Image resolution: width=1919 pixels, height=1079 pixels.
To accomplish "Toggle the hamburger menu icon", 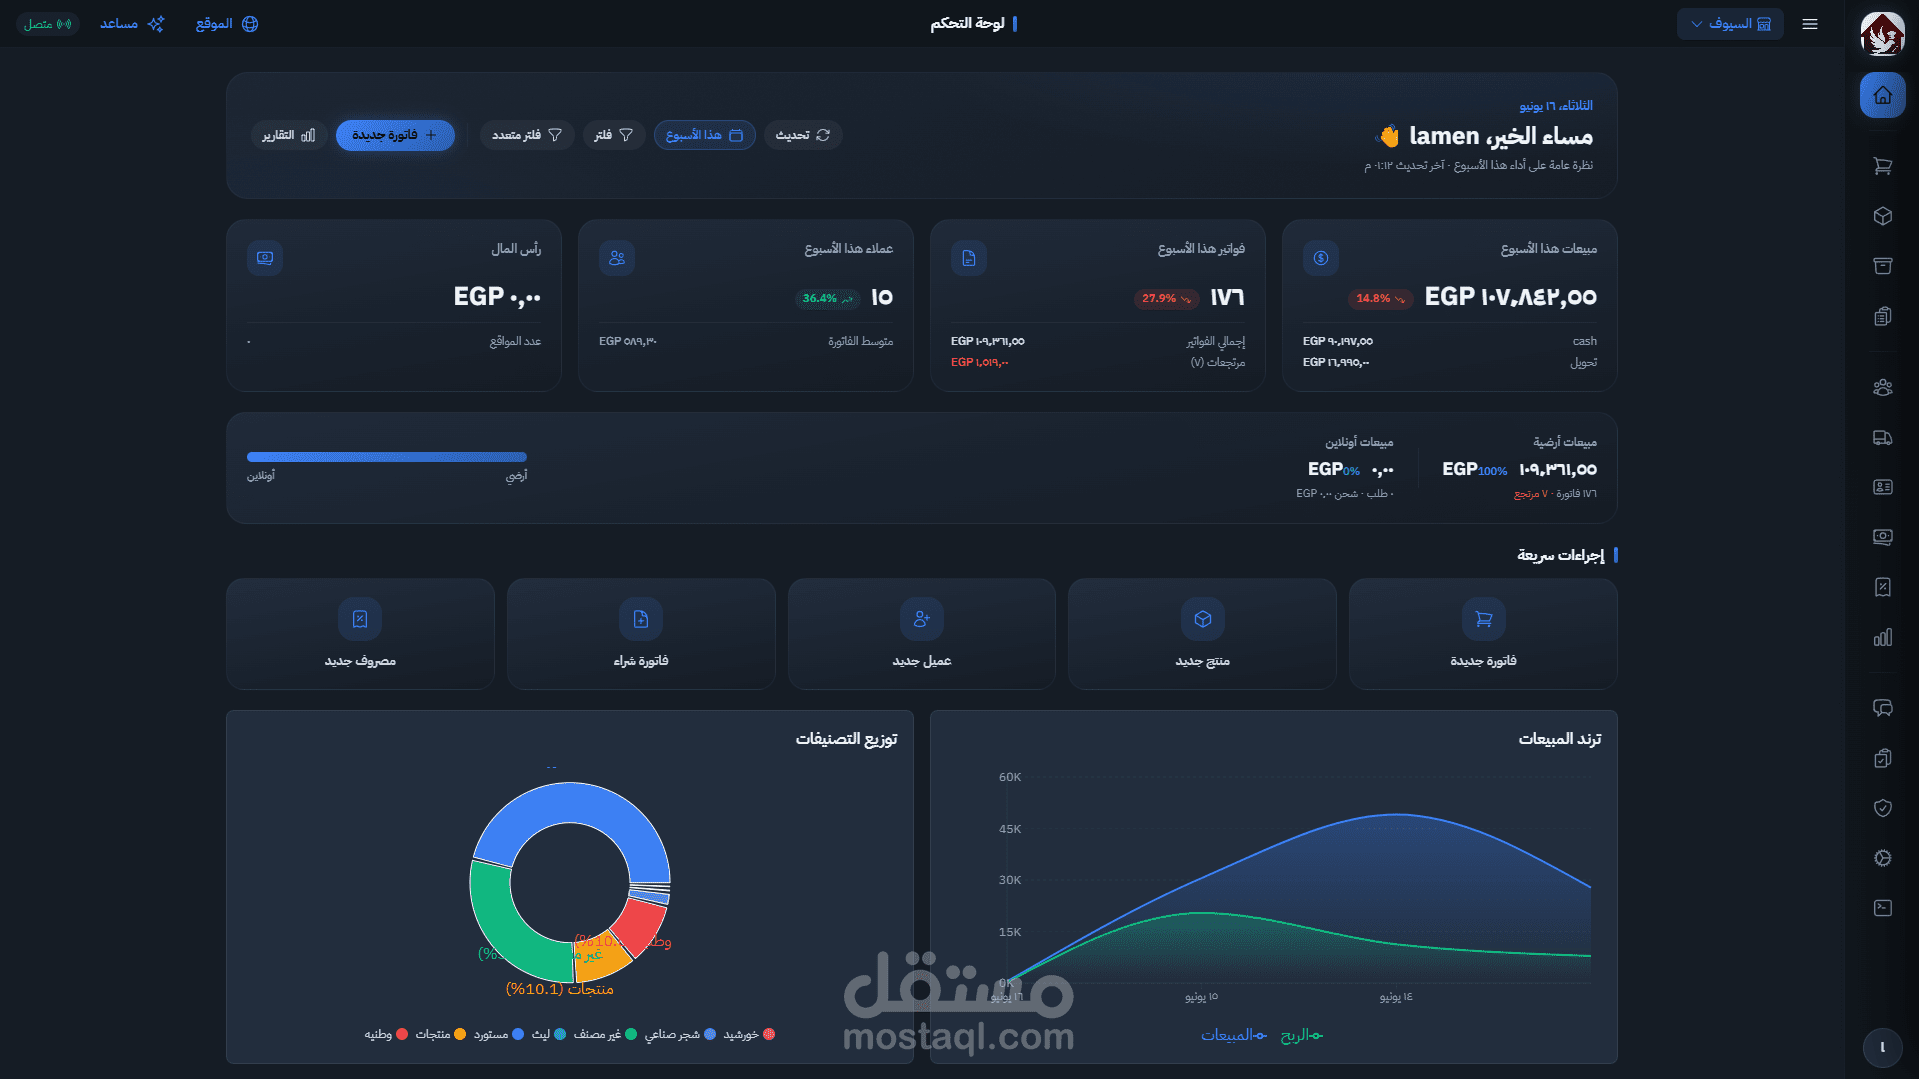I will (1810, 24).
